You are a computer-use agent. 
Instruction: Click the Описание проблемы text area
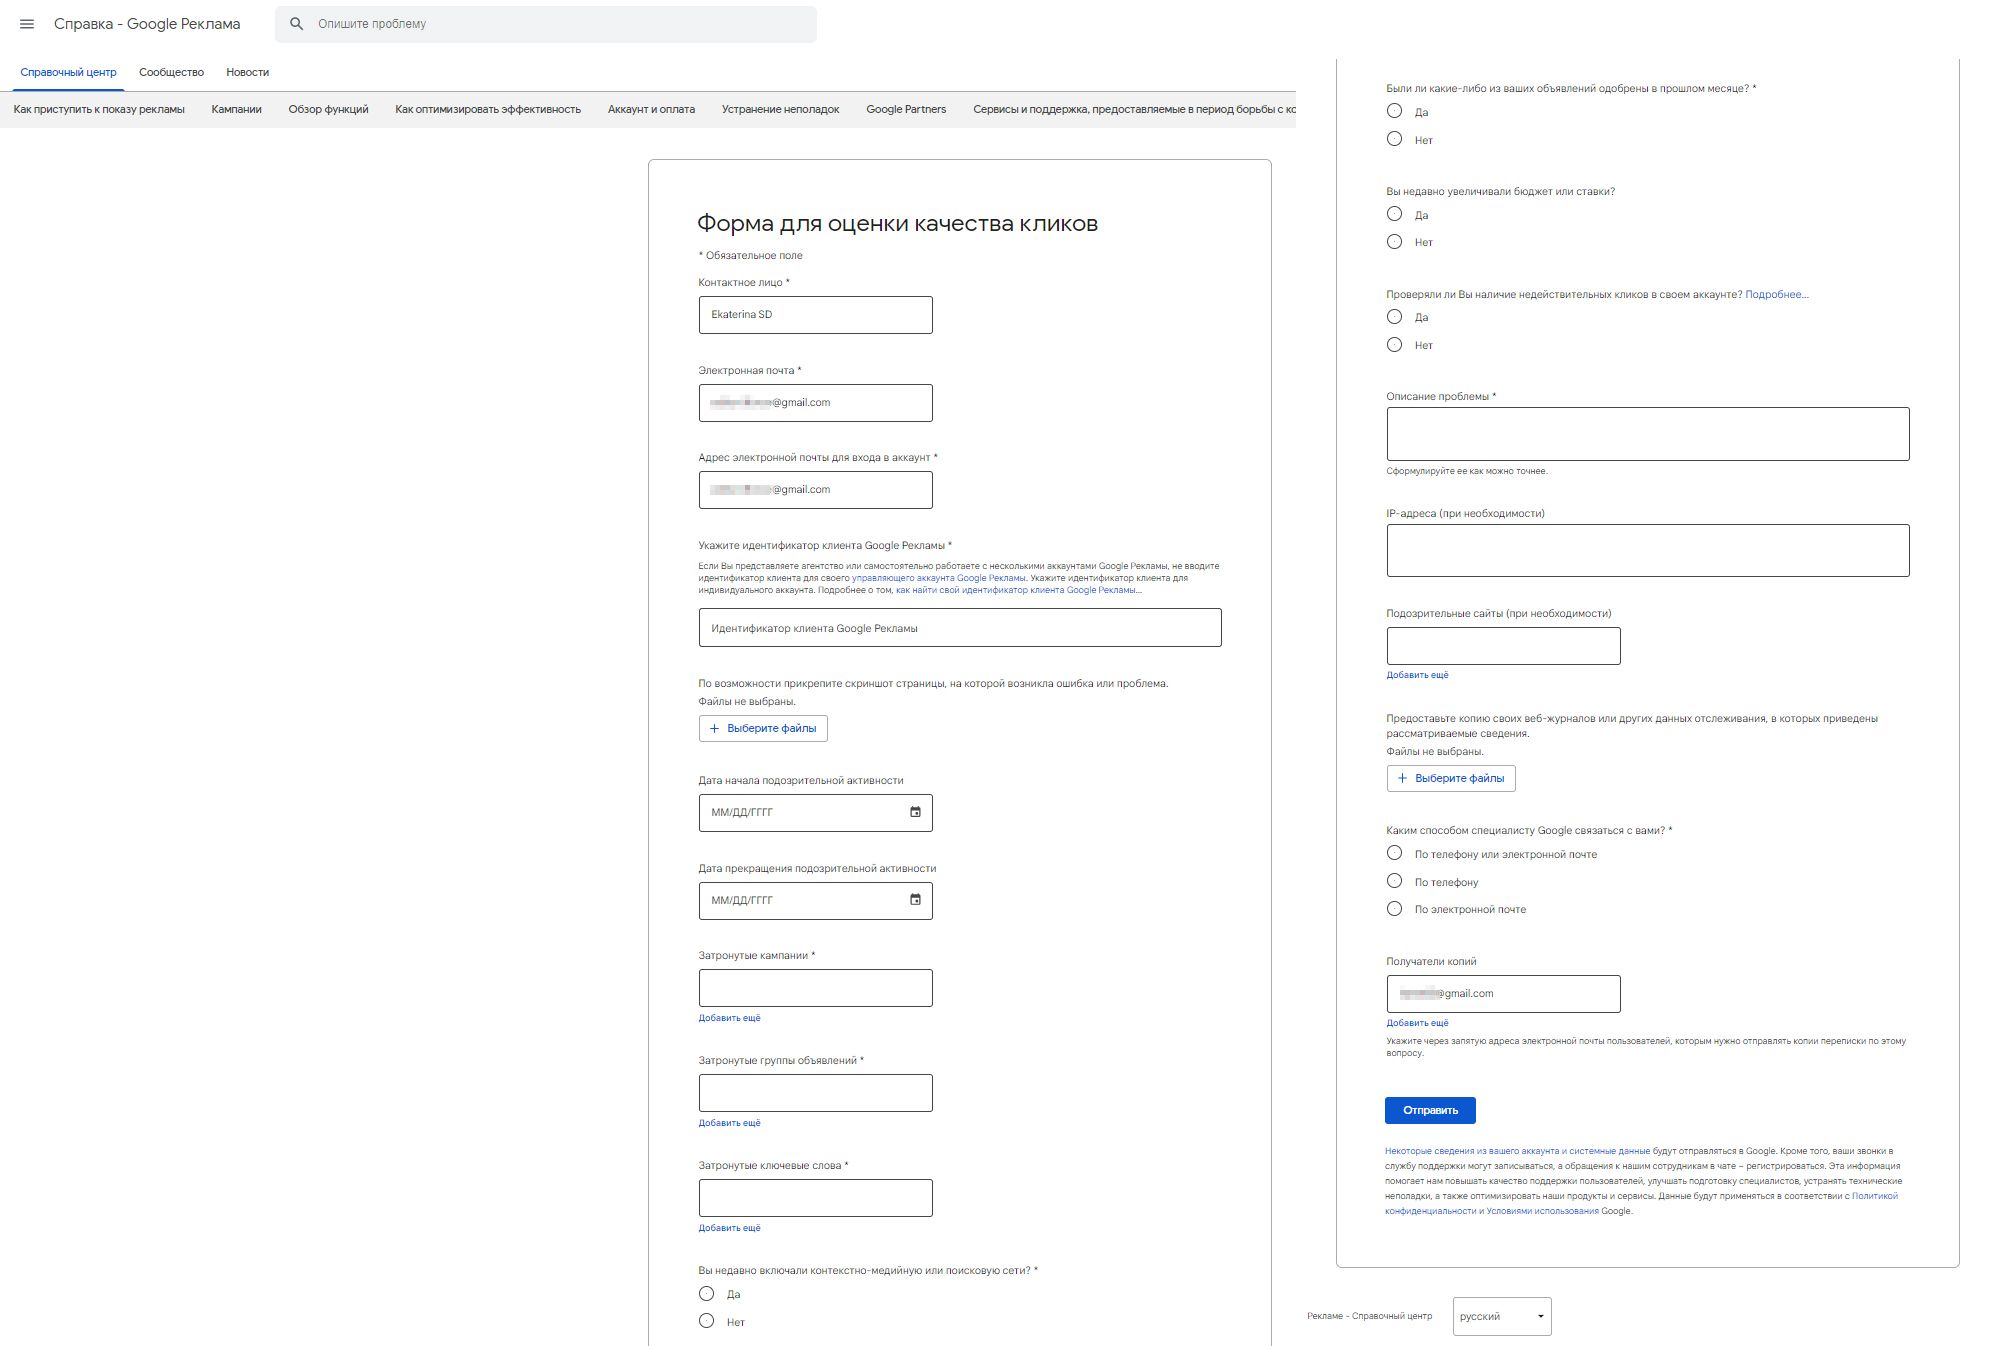(x=1648, y=434)
